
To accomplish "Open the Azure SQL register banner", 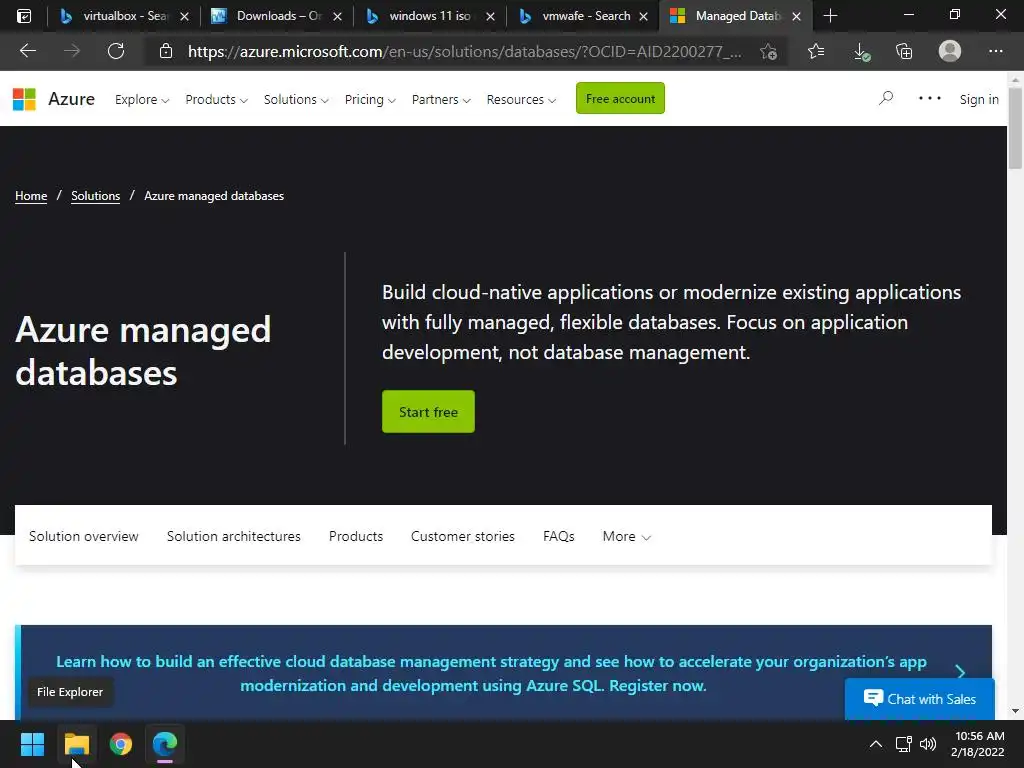I will [491, 673].
